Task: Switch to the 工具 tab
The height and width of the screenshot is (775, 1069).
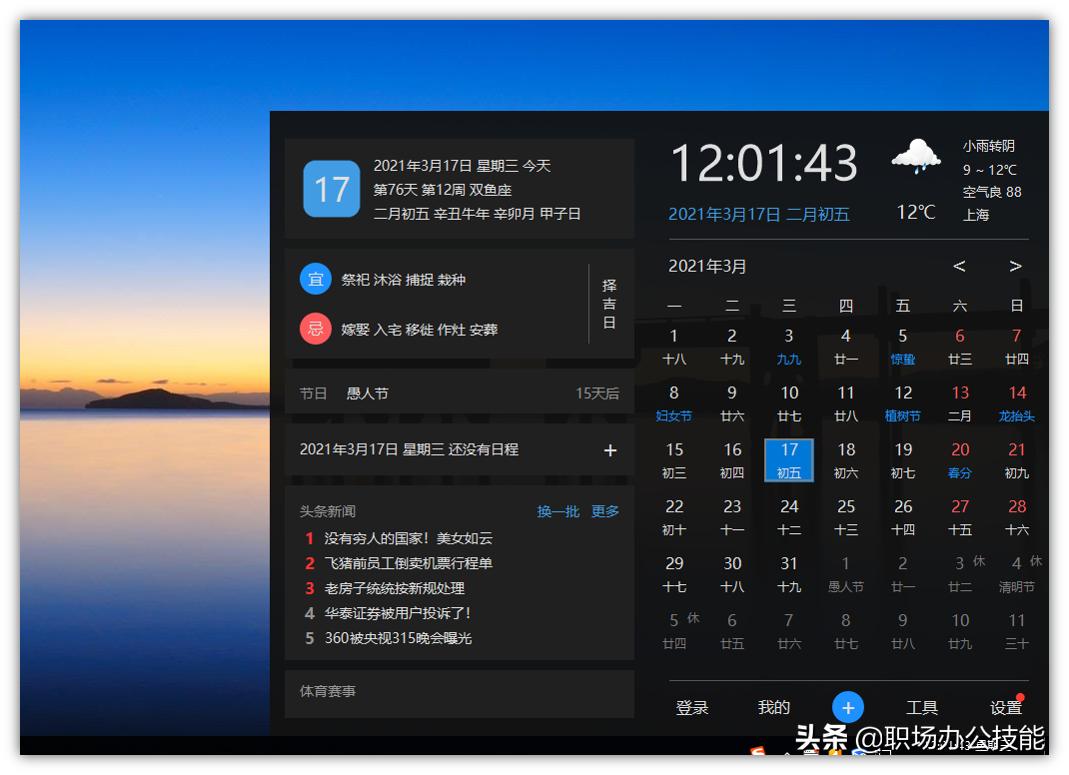Action: click(922, 707)
